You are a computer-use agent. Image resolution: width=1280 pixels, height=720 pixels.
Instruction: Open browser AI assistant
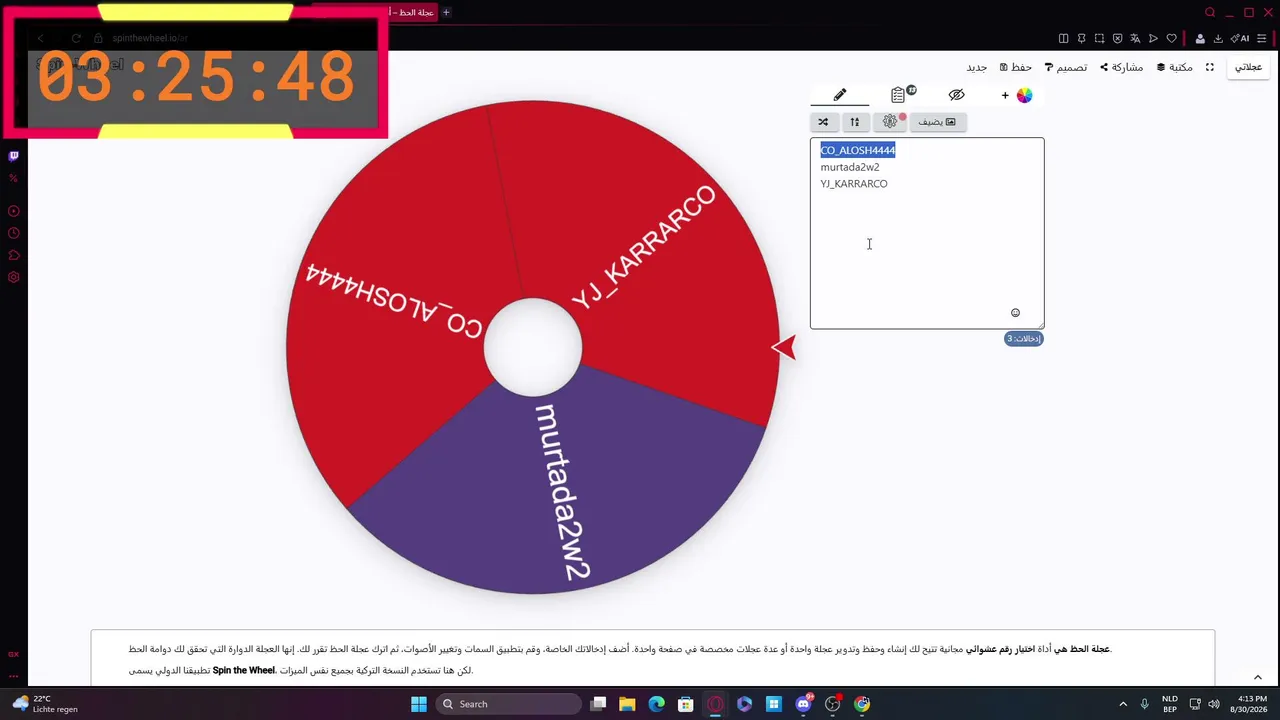click(x=1241, y=38)
